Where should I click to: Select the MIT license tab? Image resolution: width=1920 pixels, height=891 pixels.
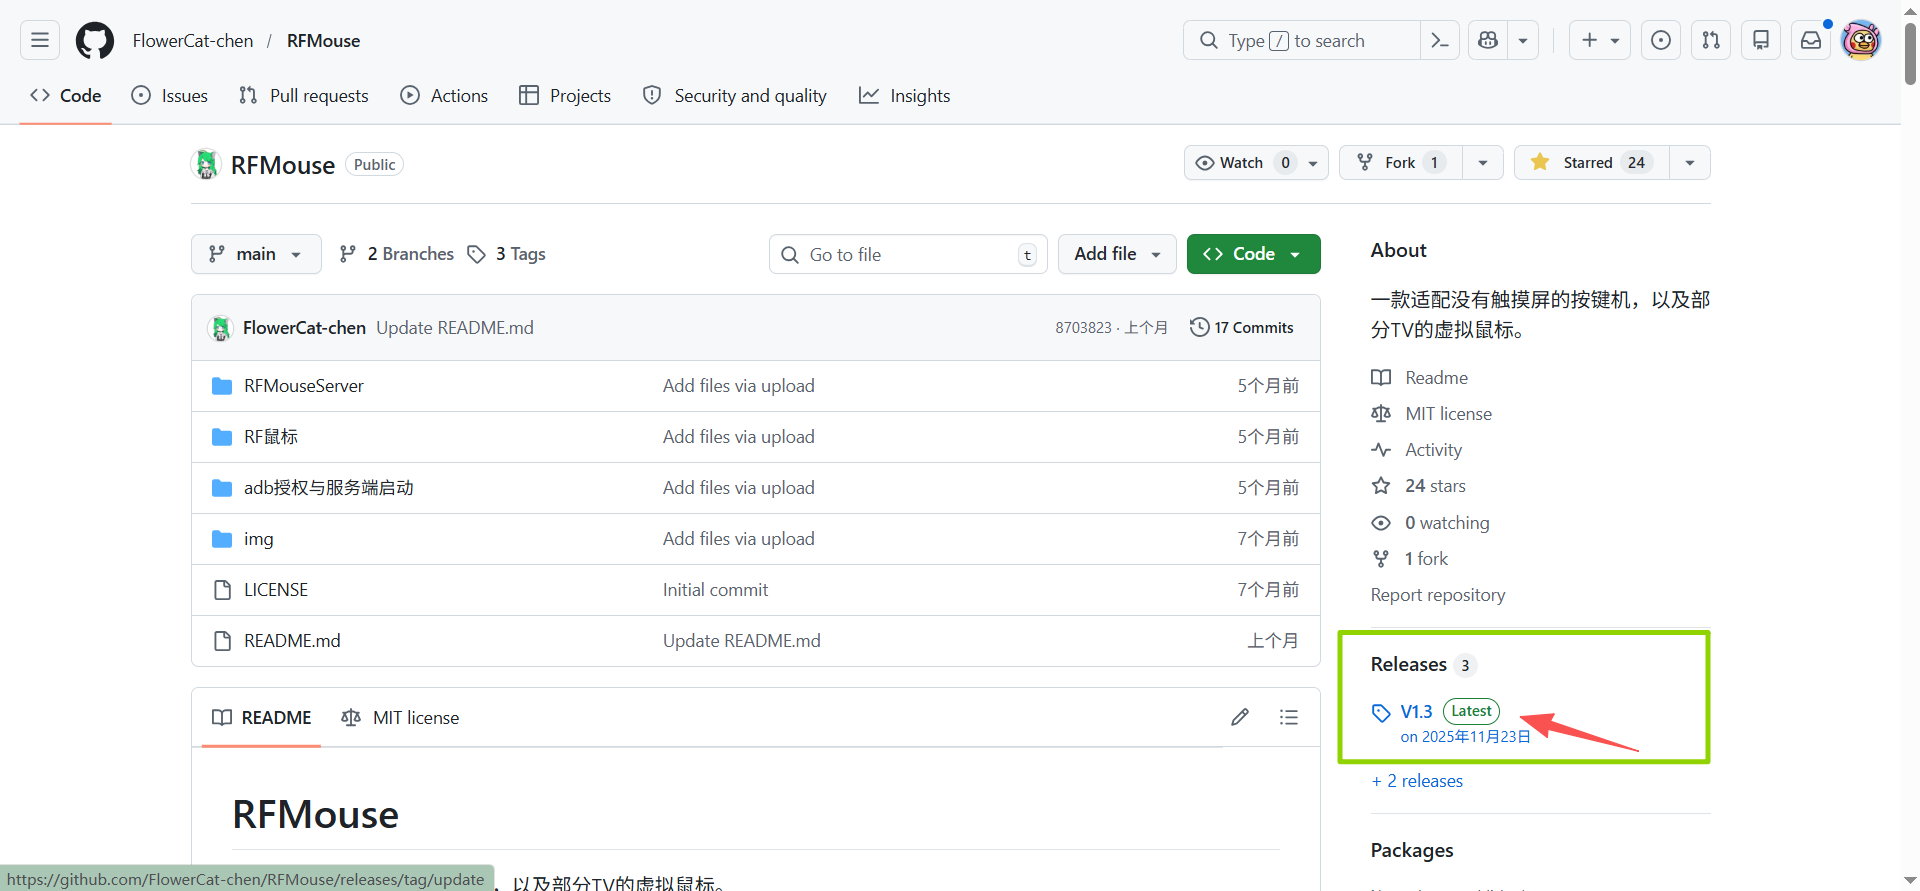tap(400, 718)
